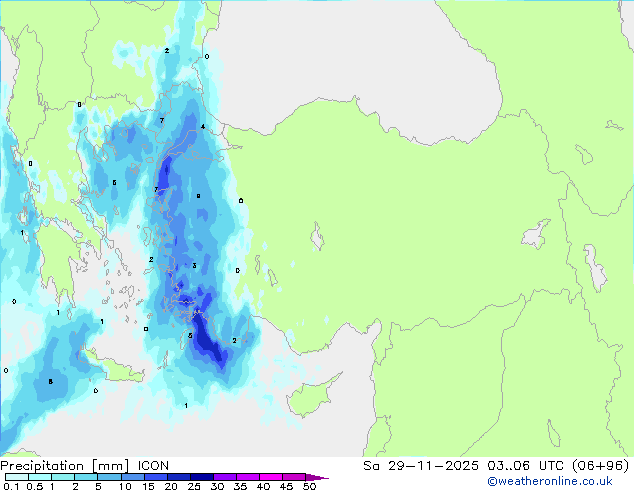Click the 20–25 mm legend color box

179,477
